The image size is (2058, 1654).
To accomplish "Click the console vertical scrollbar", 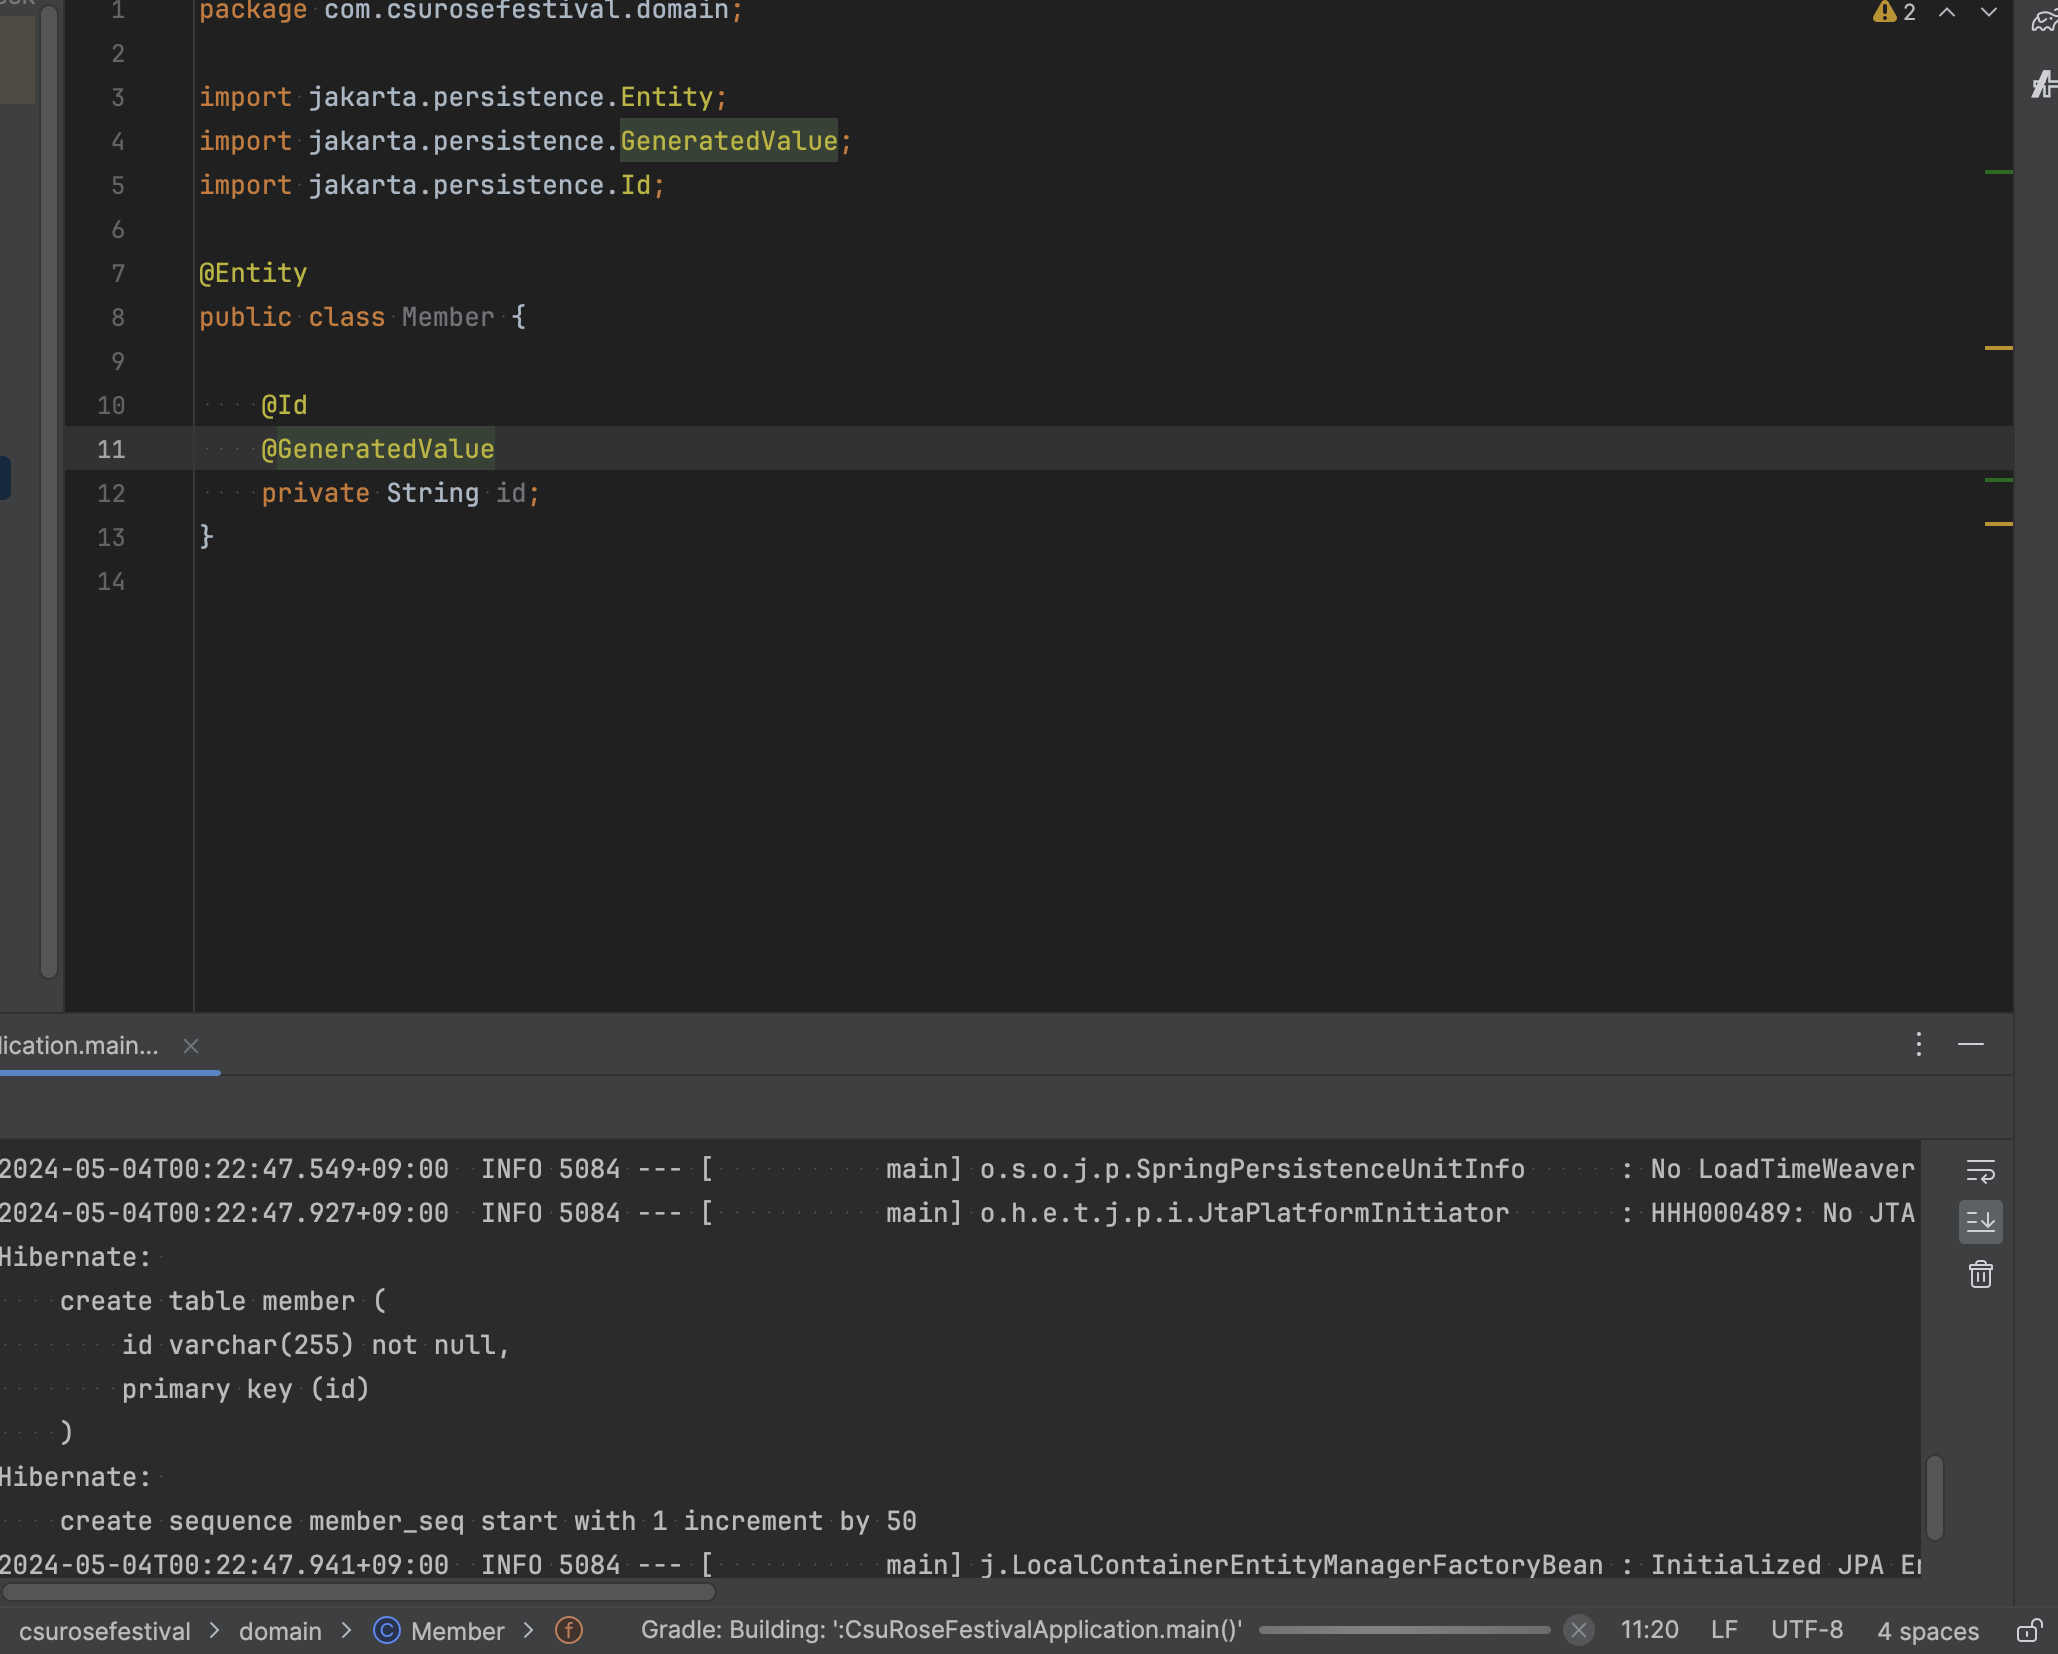I will coord(1934,1497).
